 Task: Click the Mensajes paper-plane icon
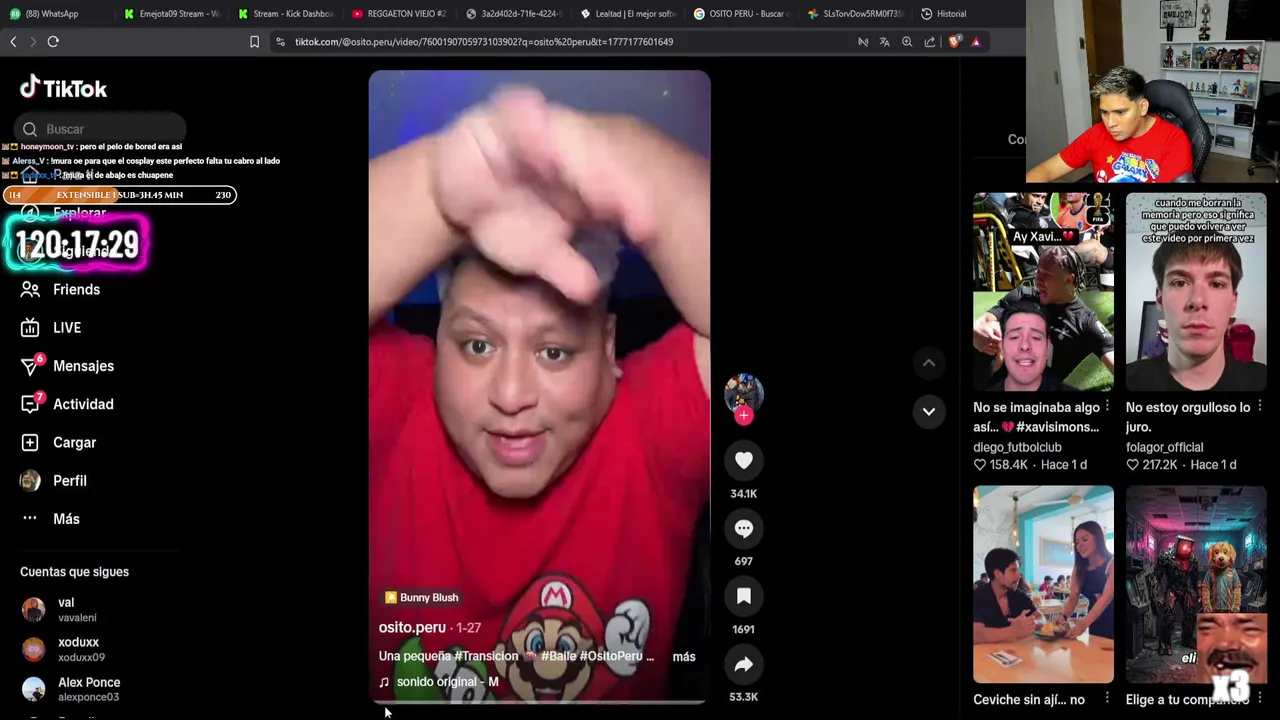tap(30, 366)
